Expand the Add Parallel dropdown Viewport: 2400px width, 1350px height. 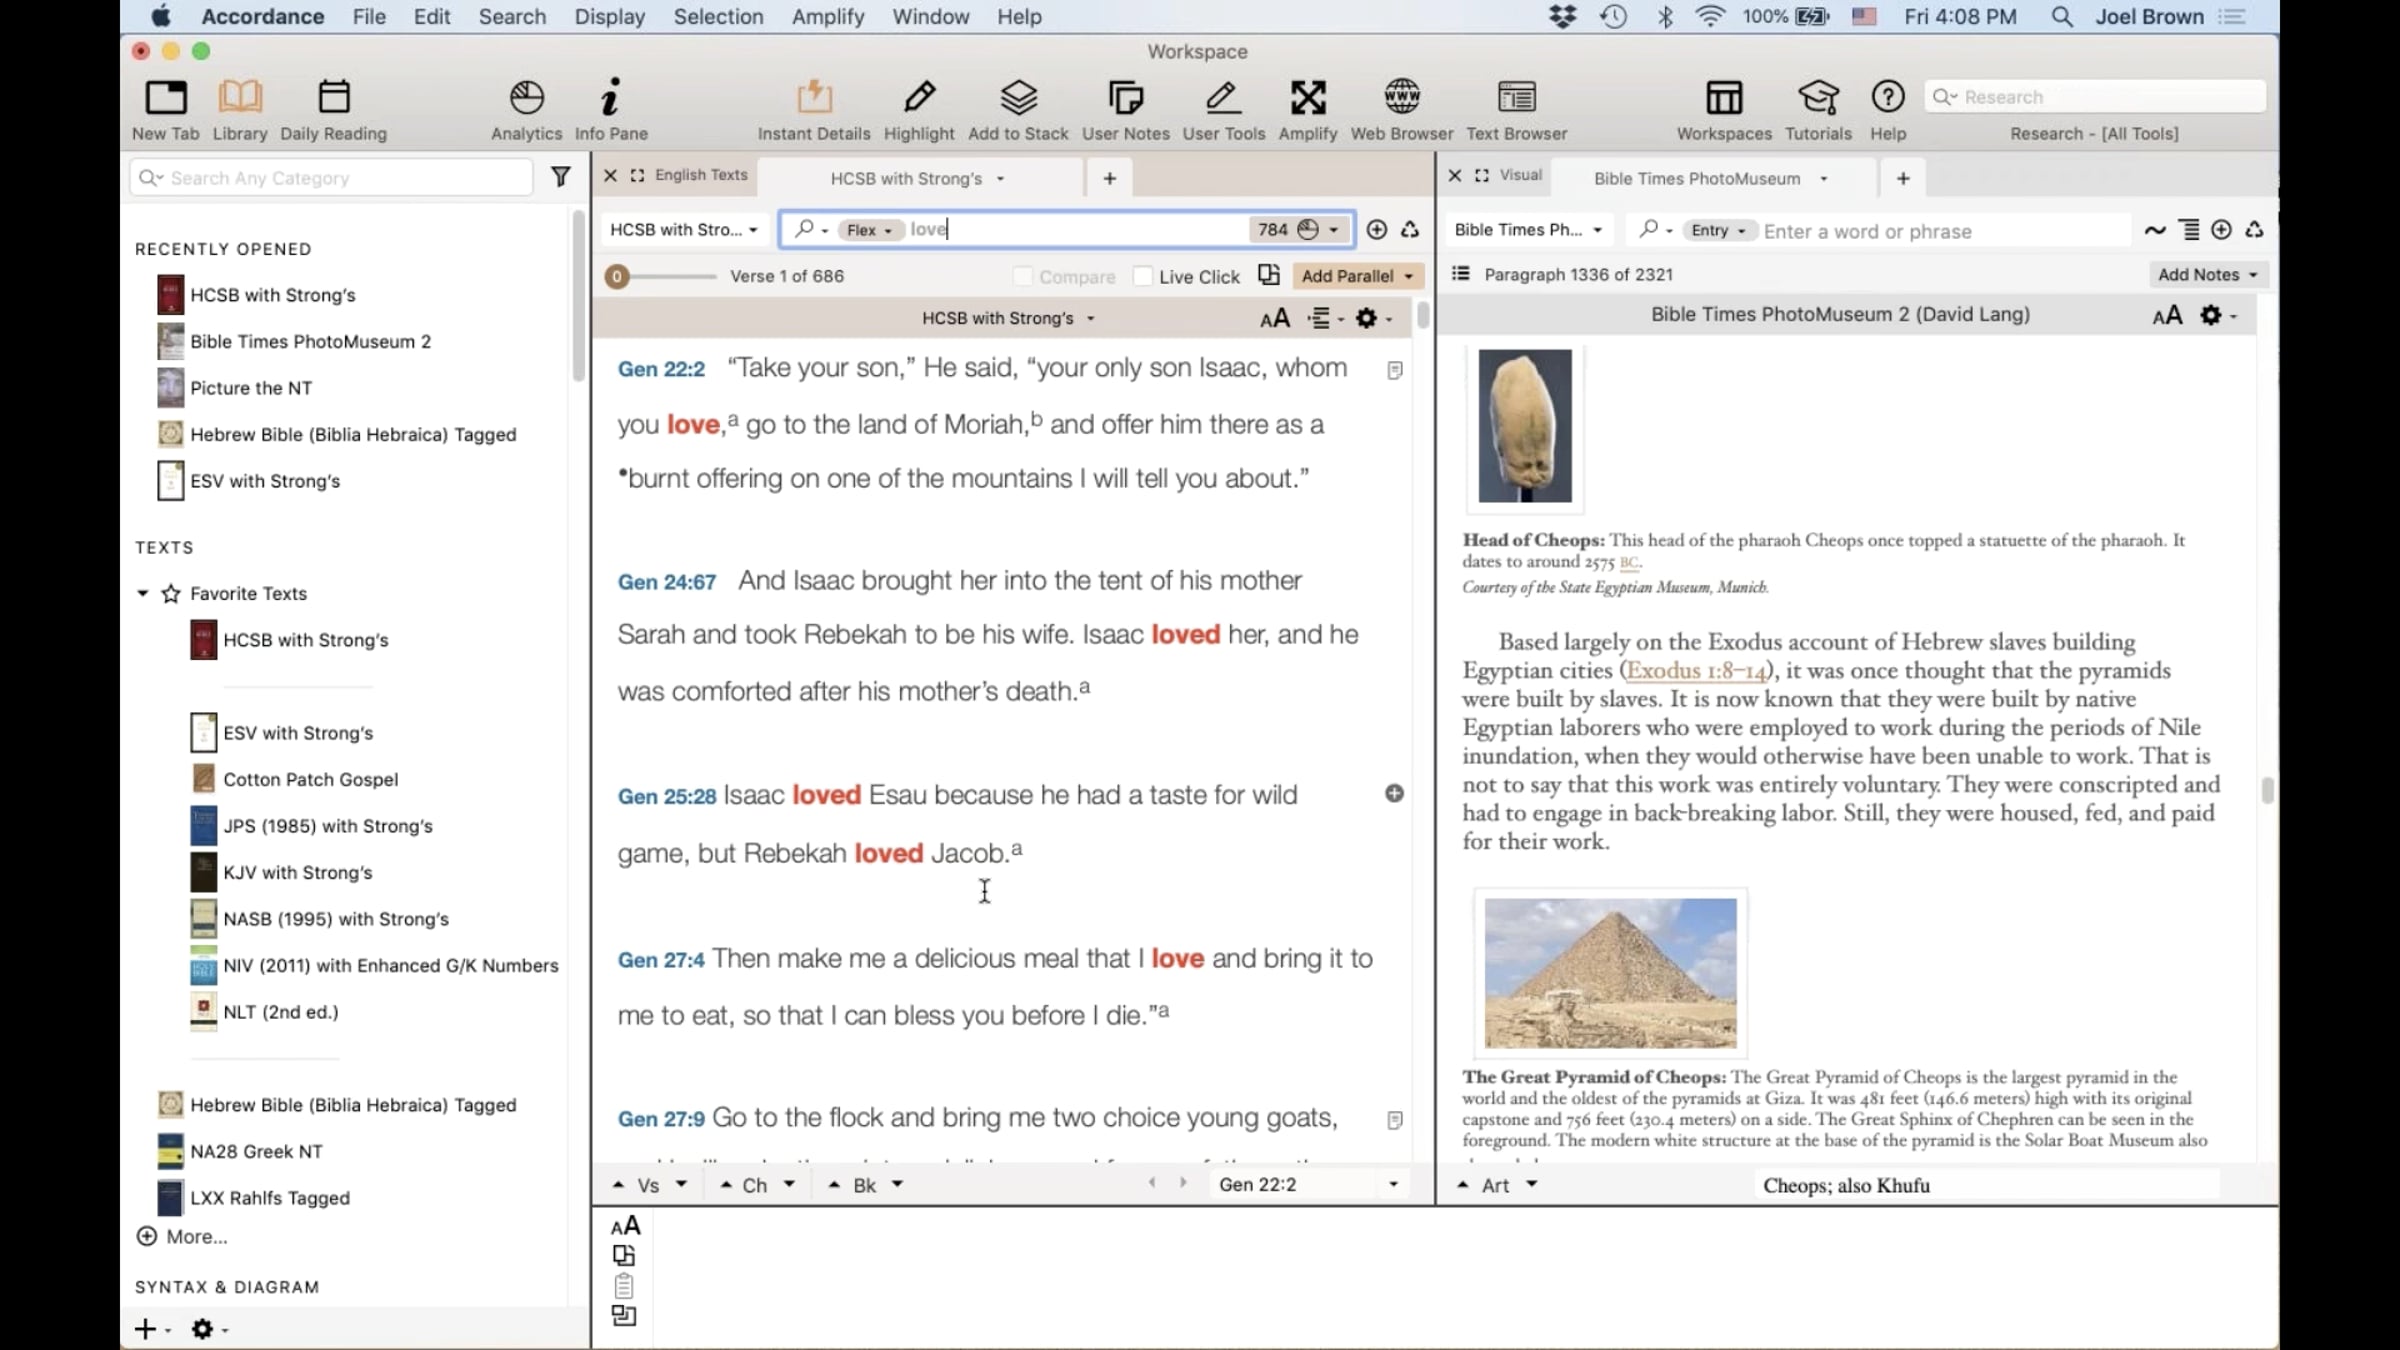click(1357, 276)
